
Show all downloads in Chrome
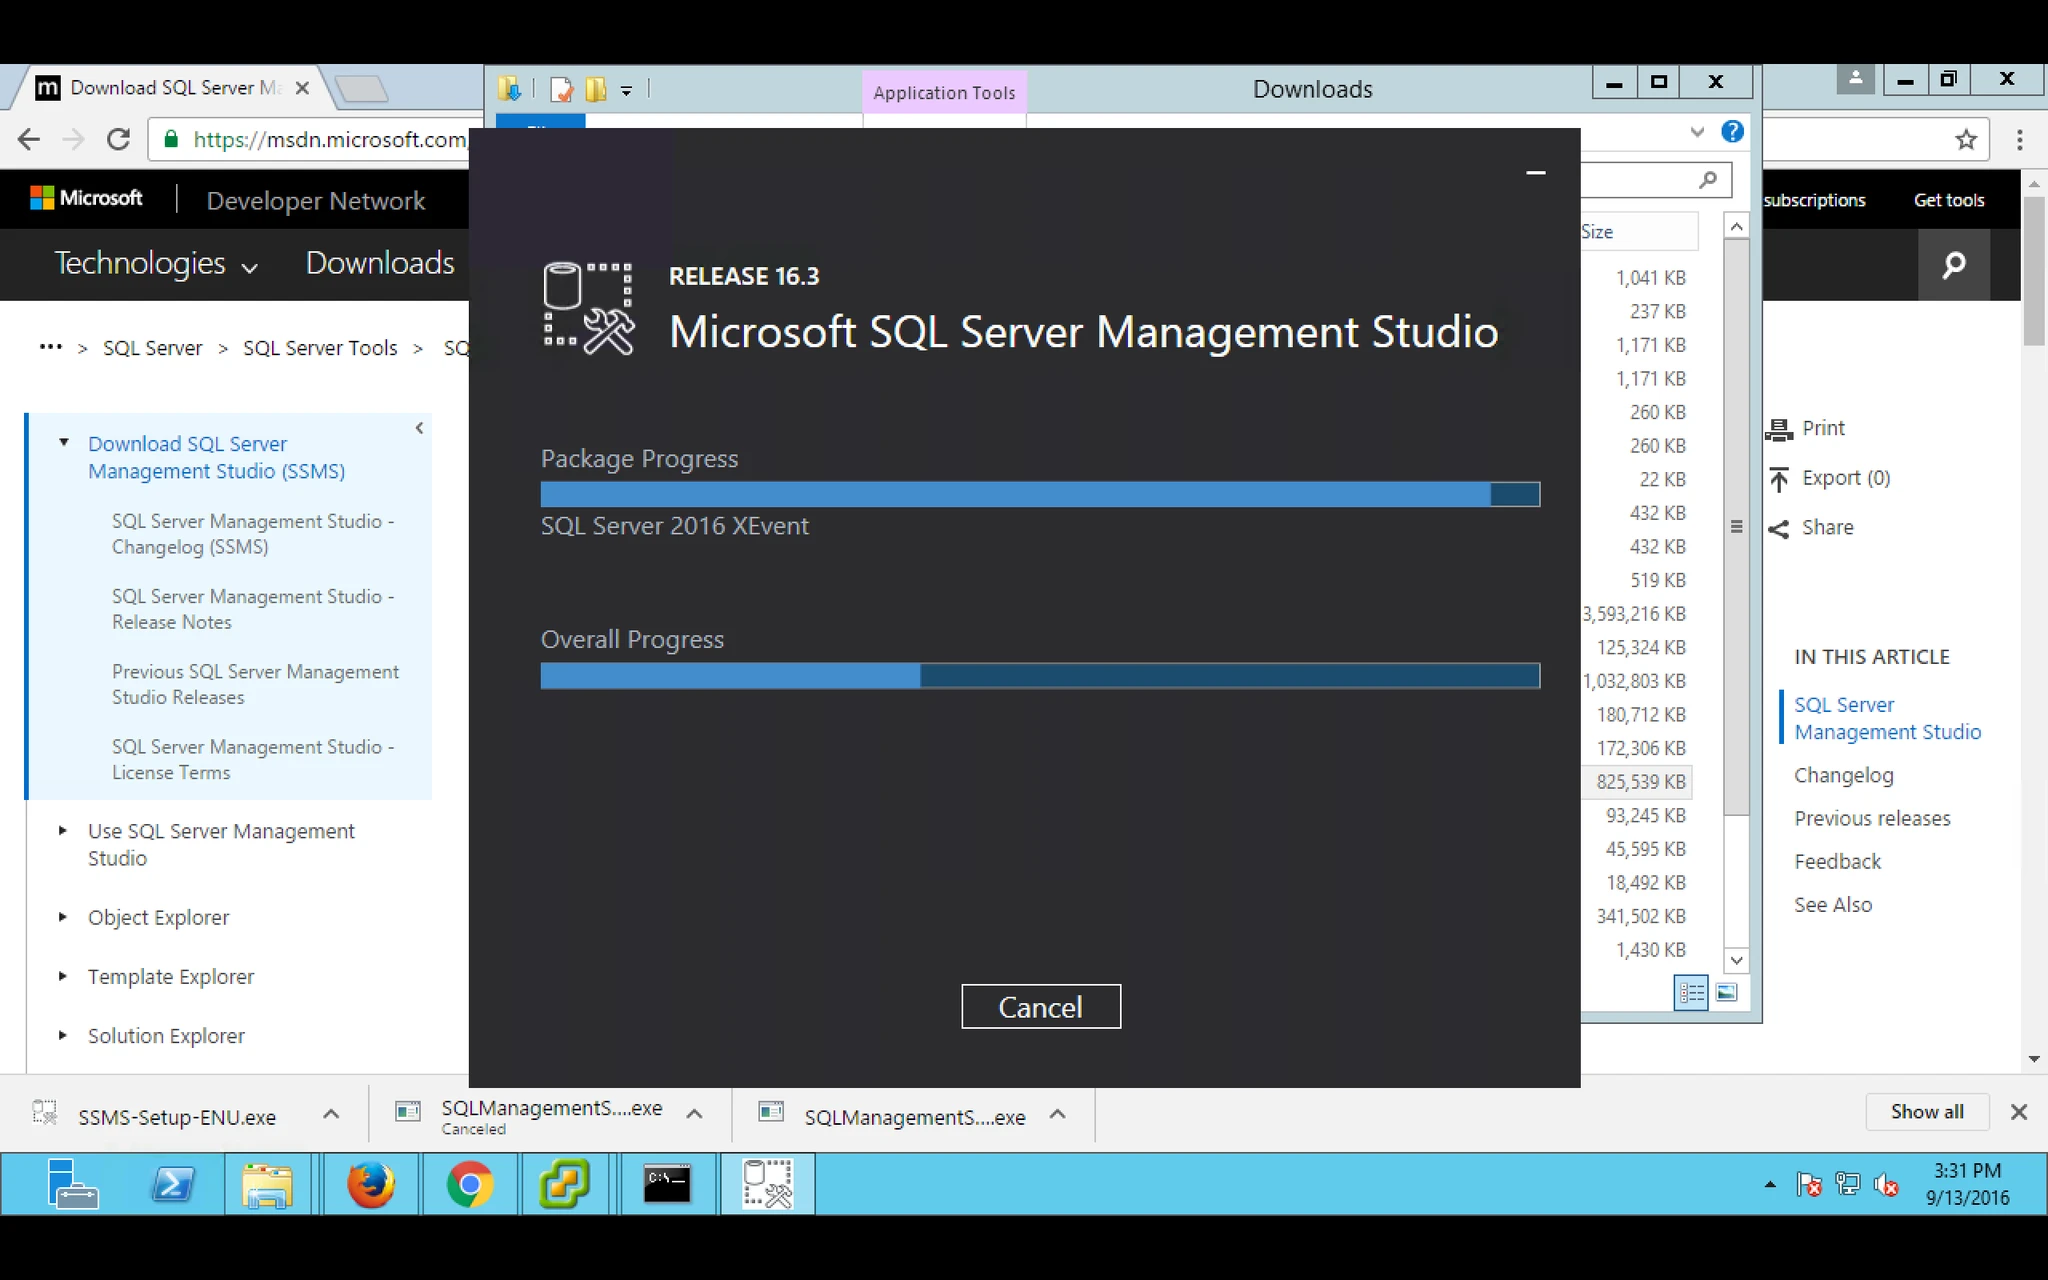(1927, 1112)
